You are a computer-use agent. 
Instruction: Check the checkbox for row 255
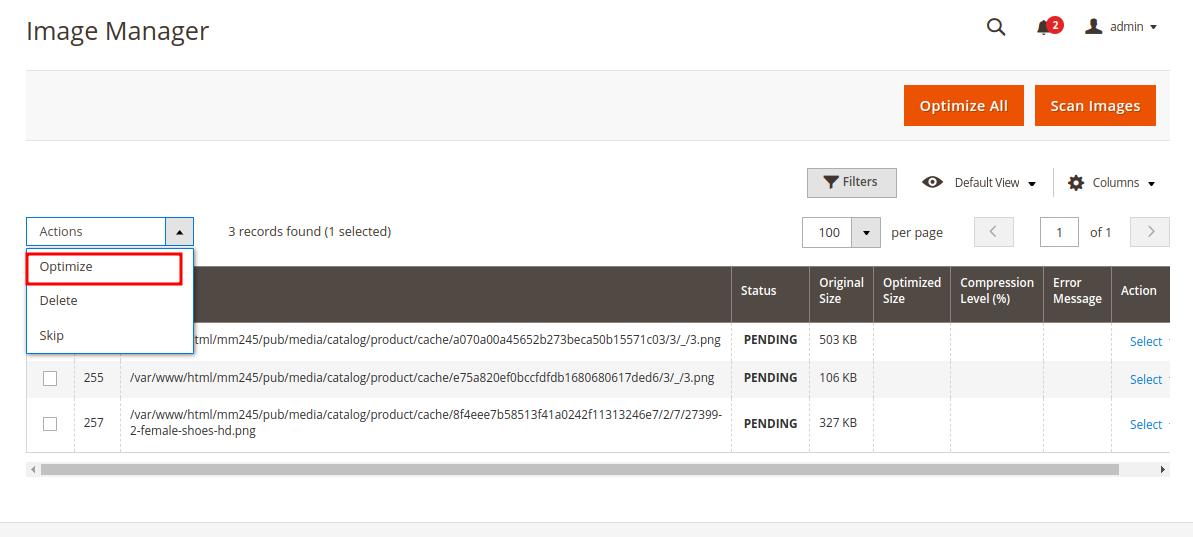pyautogui.click(x=50, y=378)
